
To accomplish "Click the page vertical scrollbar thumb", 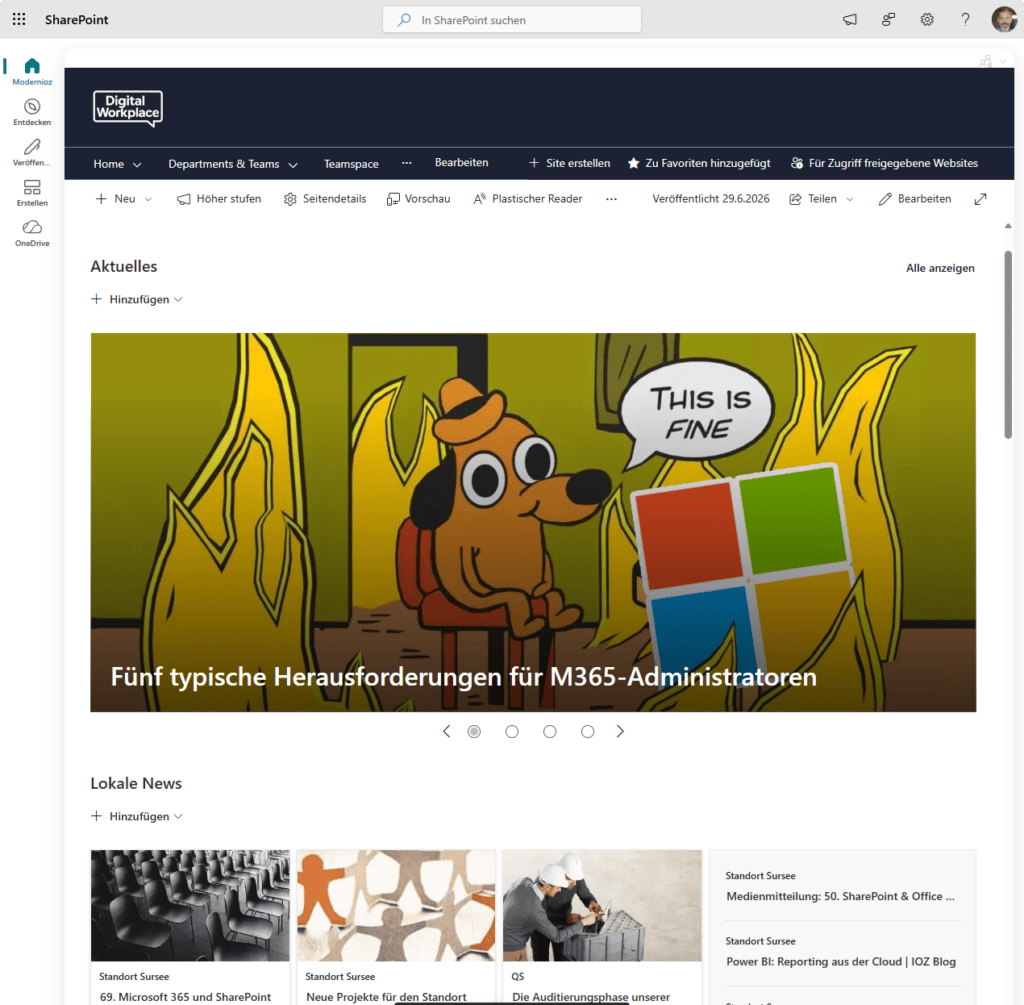I will pos(1008,345).
